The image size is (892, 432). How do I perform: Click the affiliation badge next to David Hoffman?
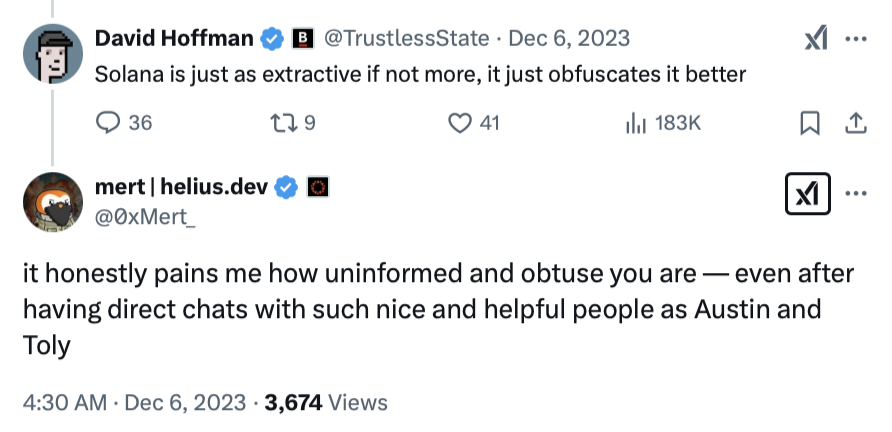301,39
